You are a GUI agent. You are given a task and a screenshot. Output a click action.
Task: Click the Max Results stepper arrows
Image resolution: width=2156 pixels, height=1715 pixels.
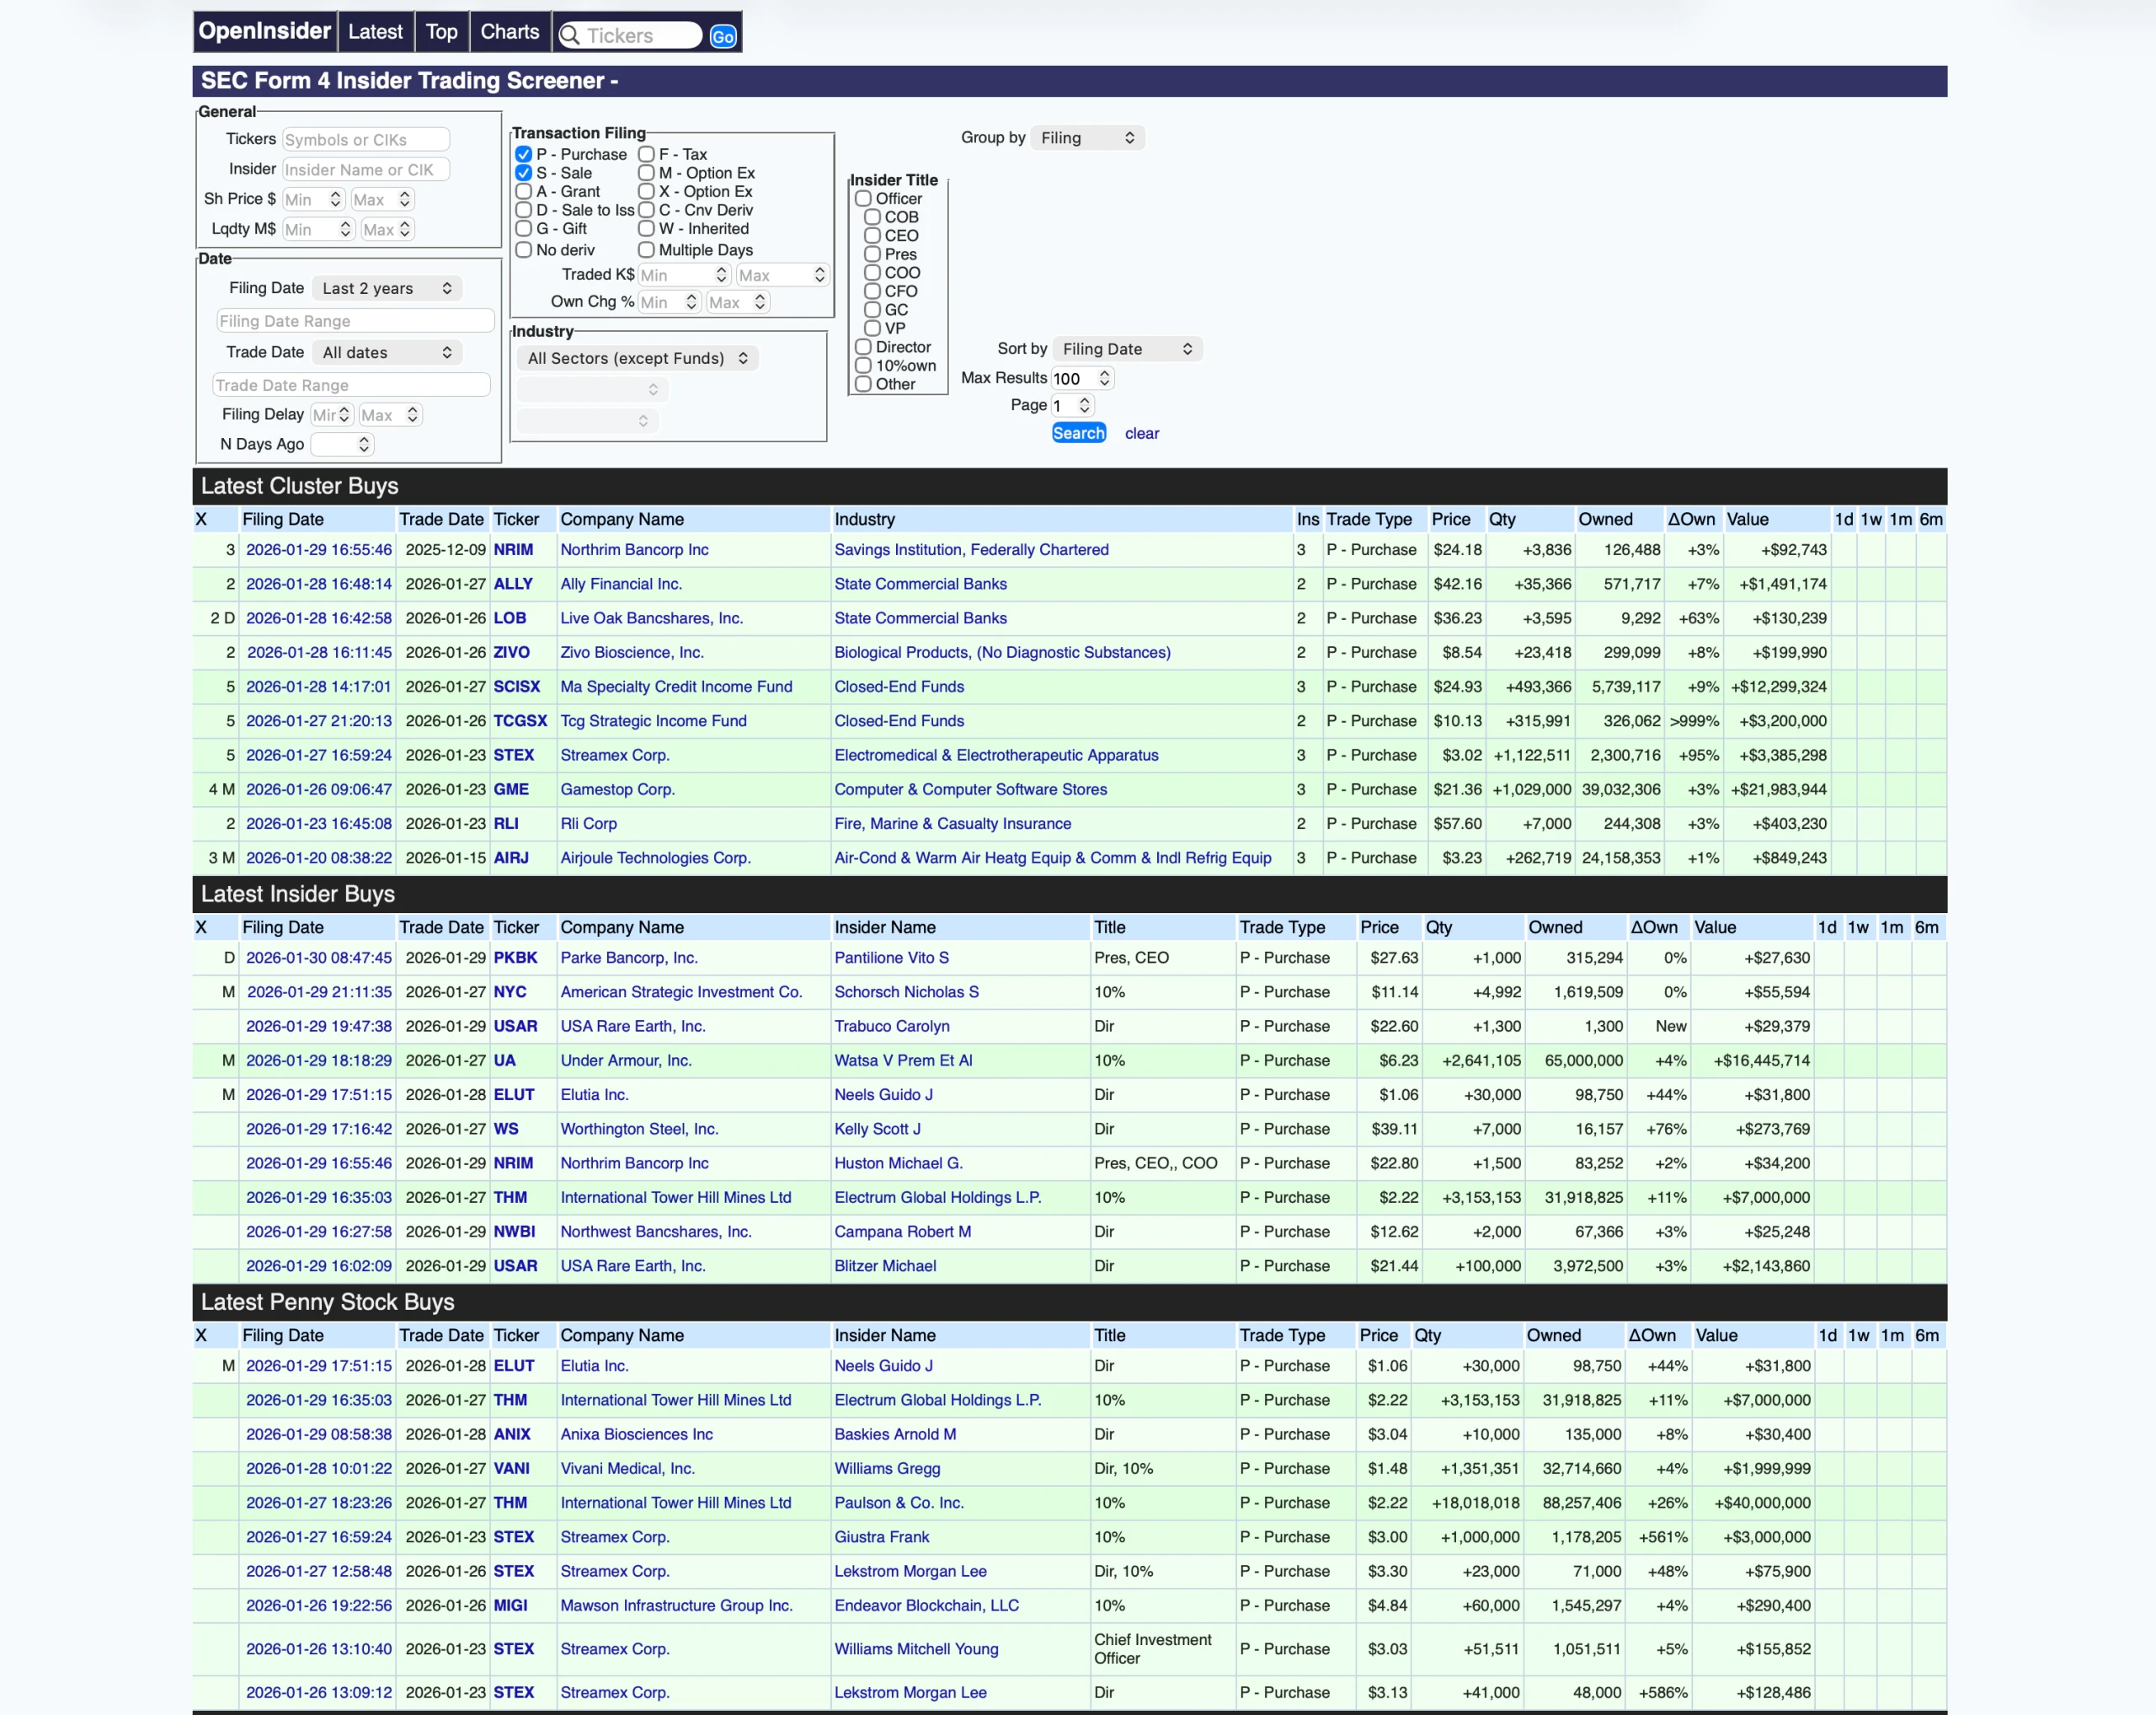(1104, 378)
